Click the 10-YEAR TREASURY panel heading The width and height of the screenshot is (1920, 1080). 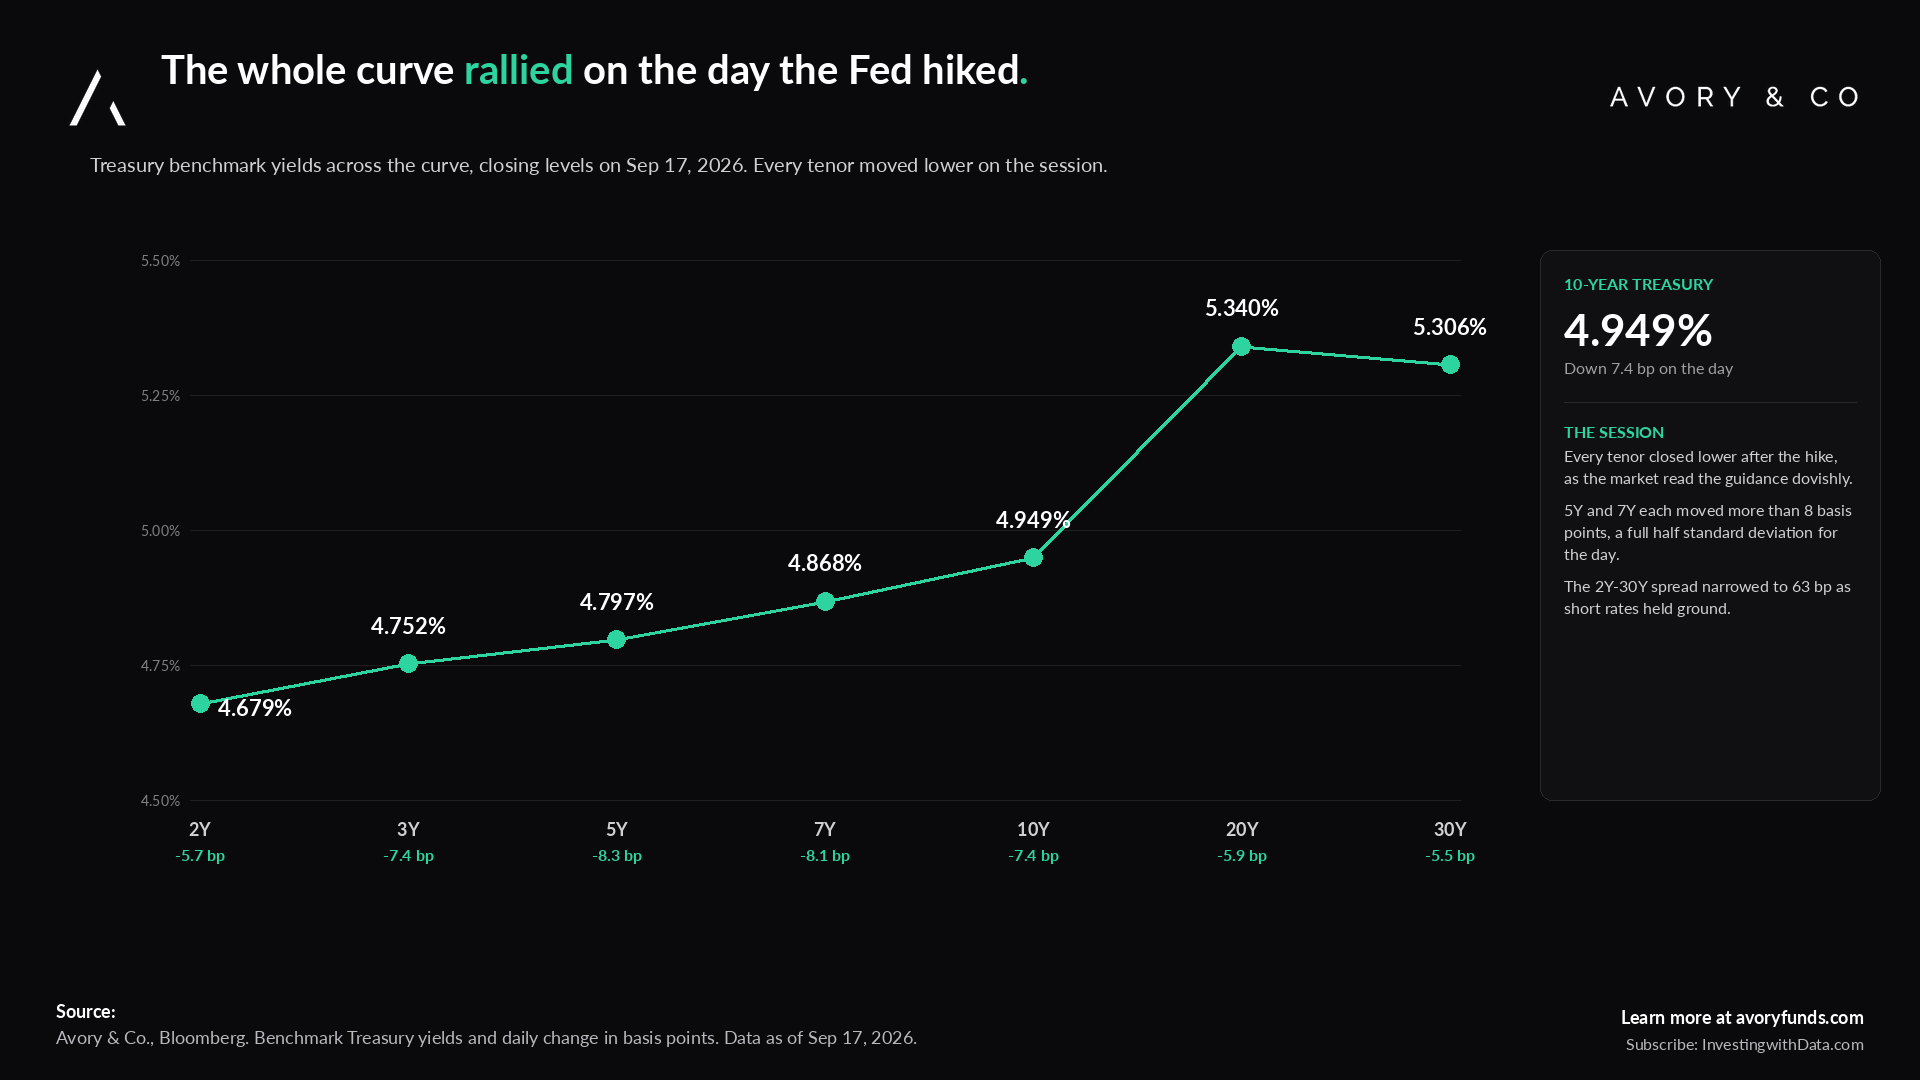1638,284
